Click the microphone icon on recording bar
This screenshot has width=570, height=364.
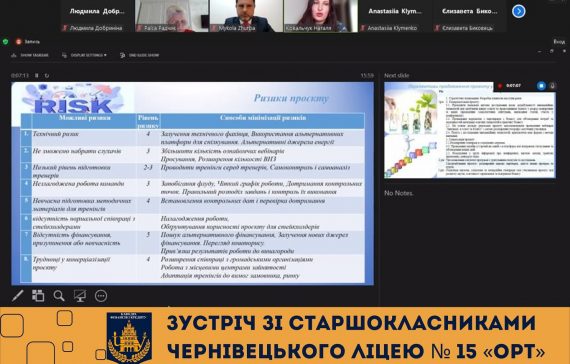tap(552, 86)
